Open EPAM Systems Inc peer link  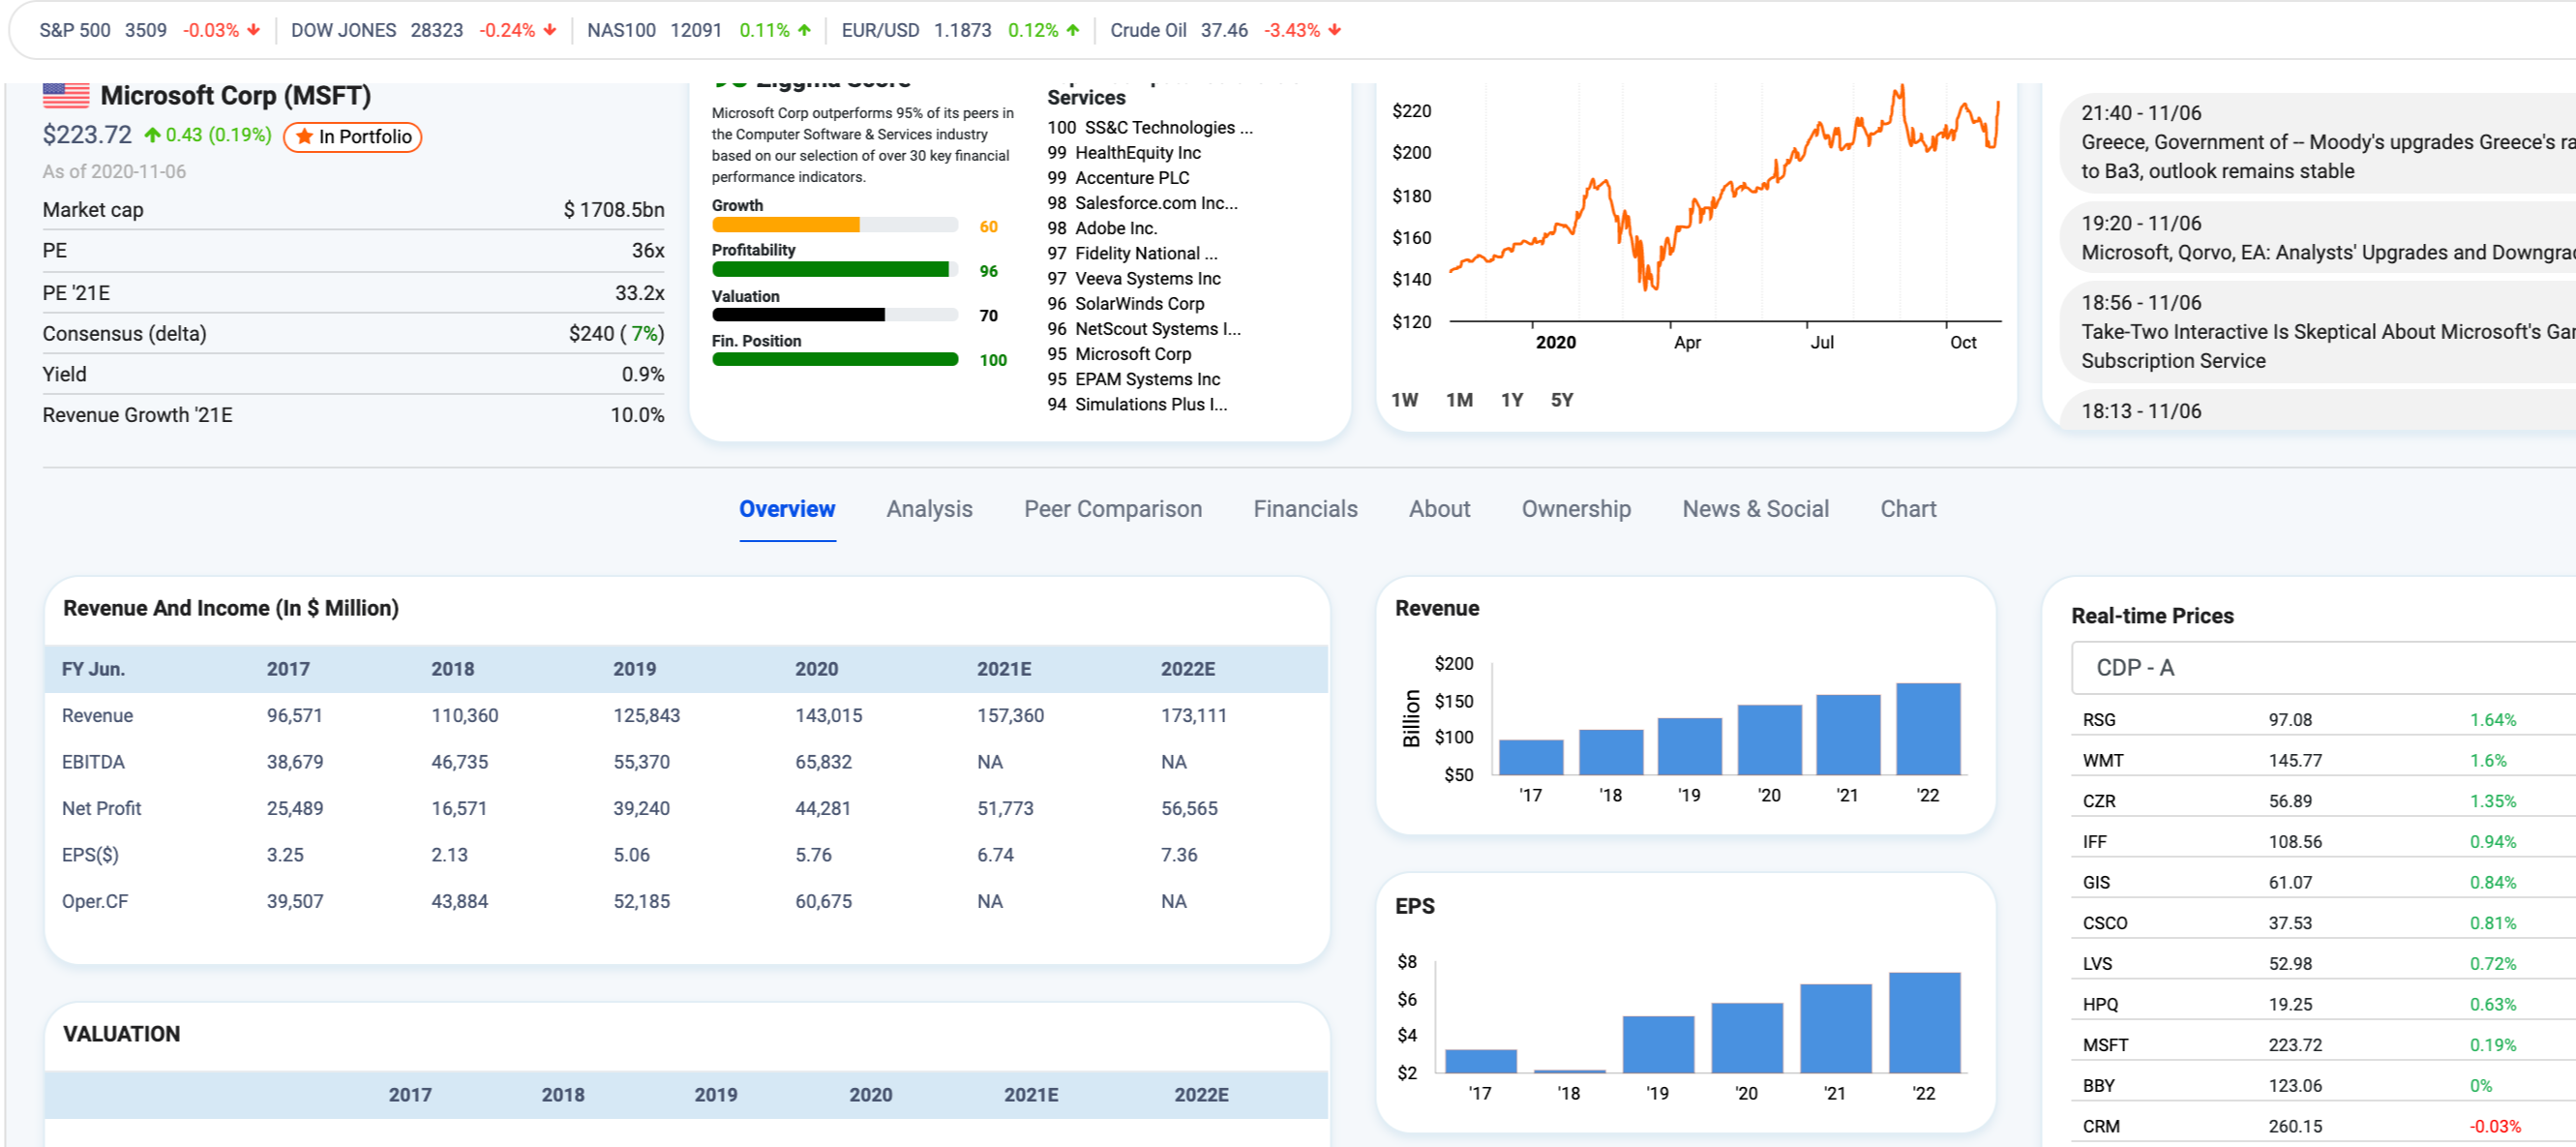(x=1148, y=380)
